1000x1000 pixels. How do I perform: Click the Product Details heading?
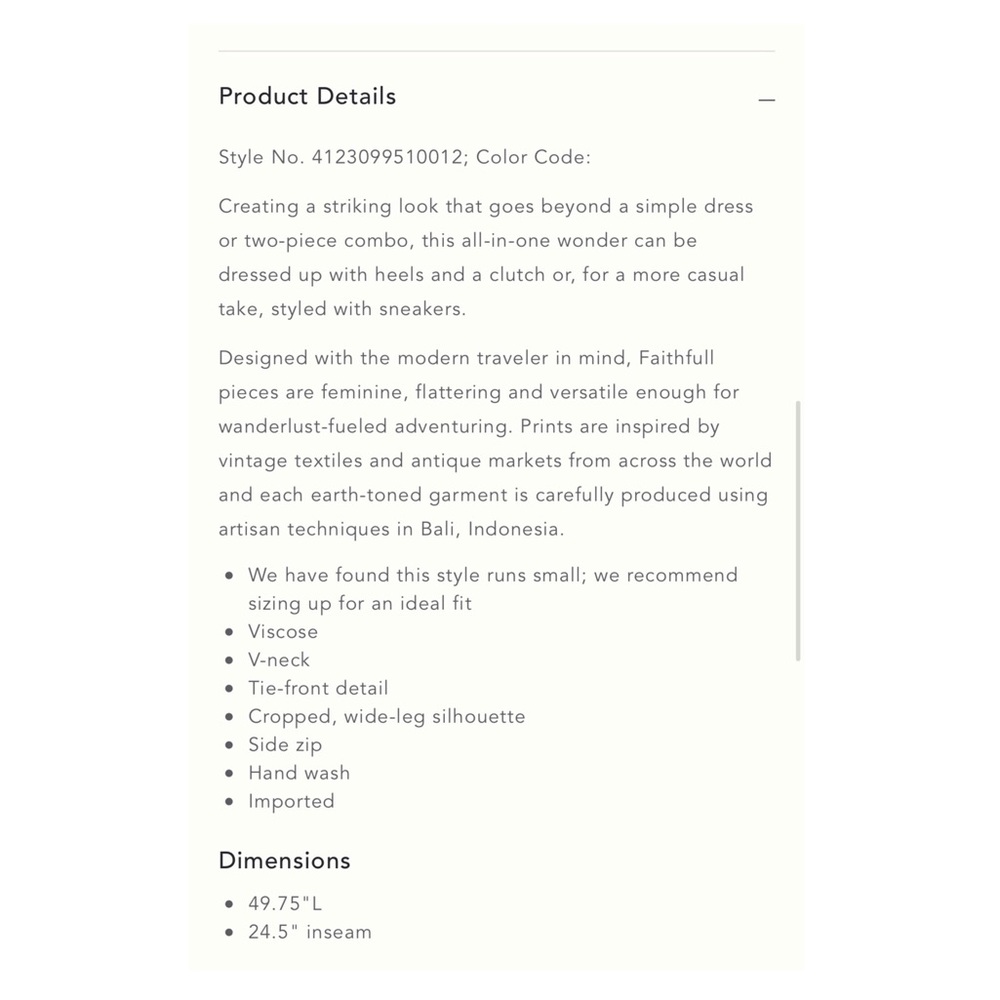tap(307, 96)
